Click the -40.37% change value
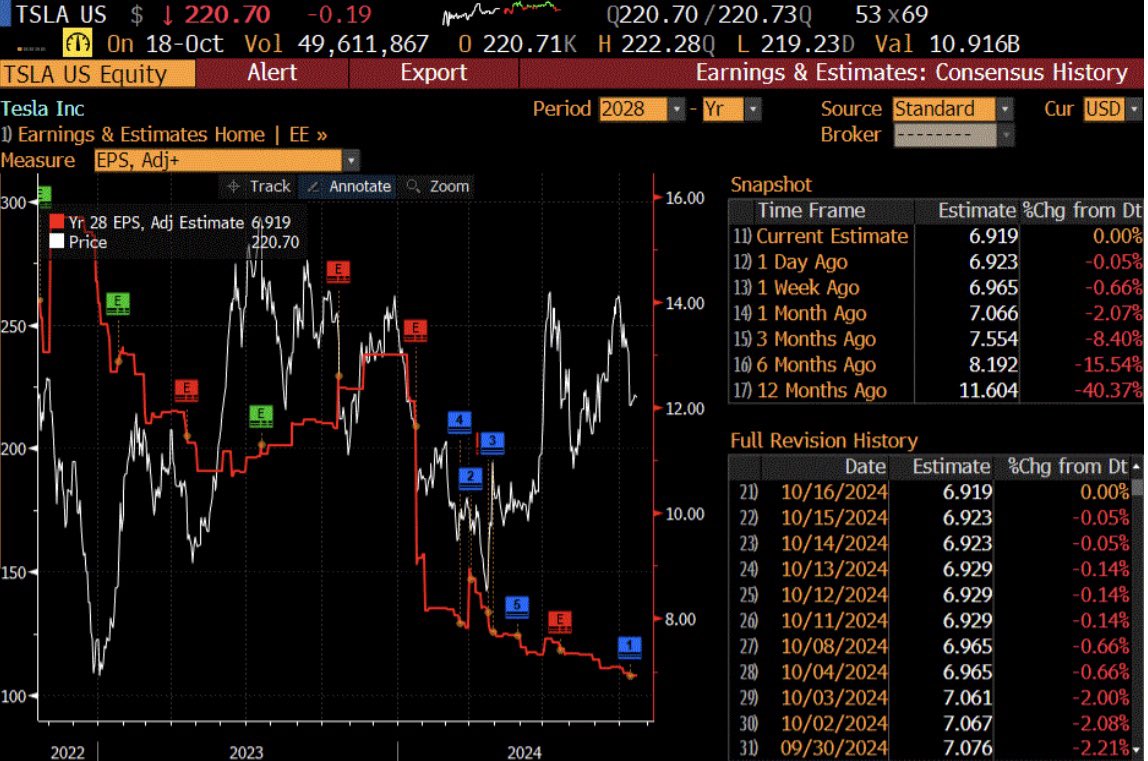This screenshot has width=1148, height=761. tap(1108, 390)
